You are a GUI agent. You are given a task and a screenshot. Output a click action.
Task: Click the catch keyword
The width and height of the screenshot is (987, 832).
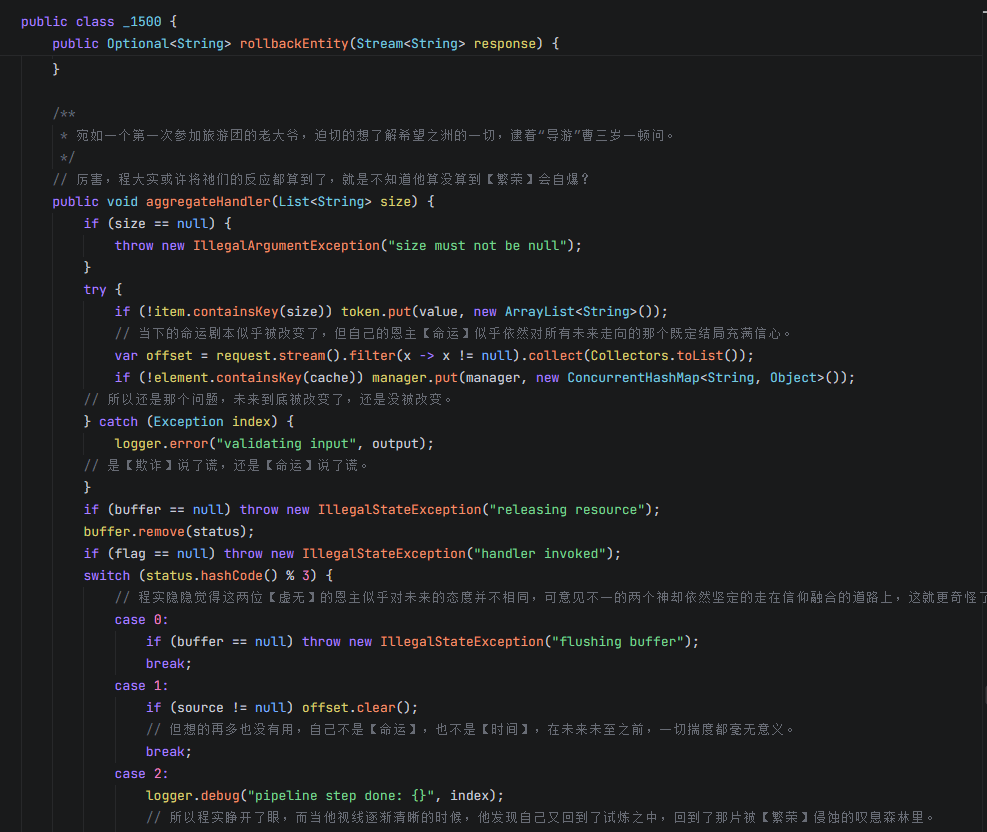(118, 422)
